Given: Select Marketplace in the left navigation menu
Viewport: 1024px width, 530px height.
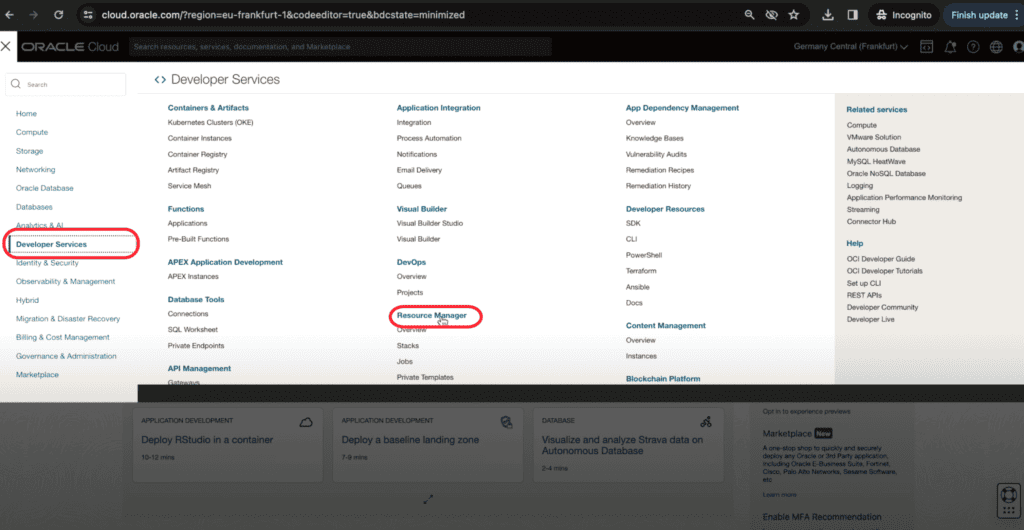Looking at the screenshot, I should (37, 375).
